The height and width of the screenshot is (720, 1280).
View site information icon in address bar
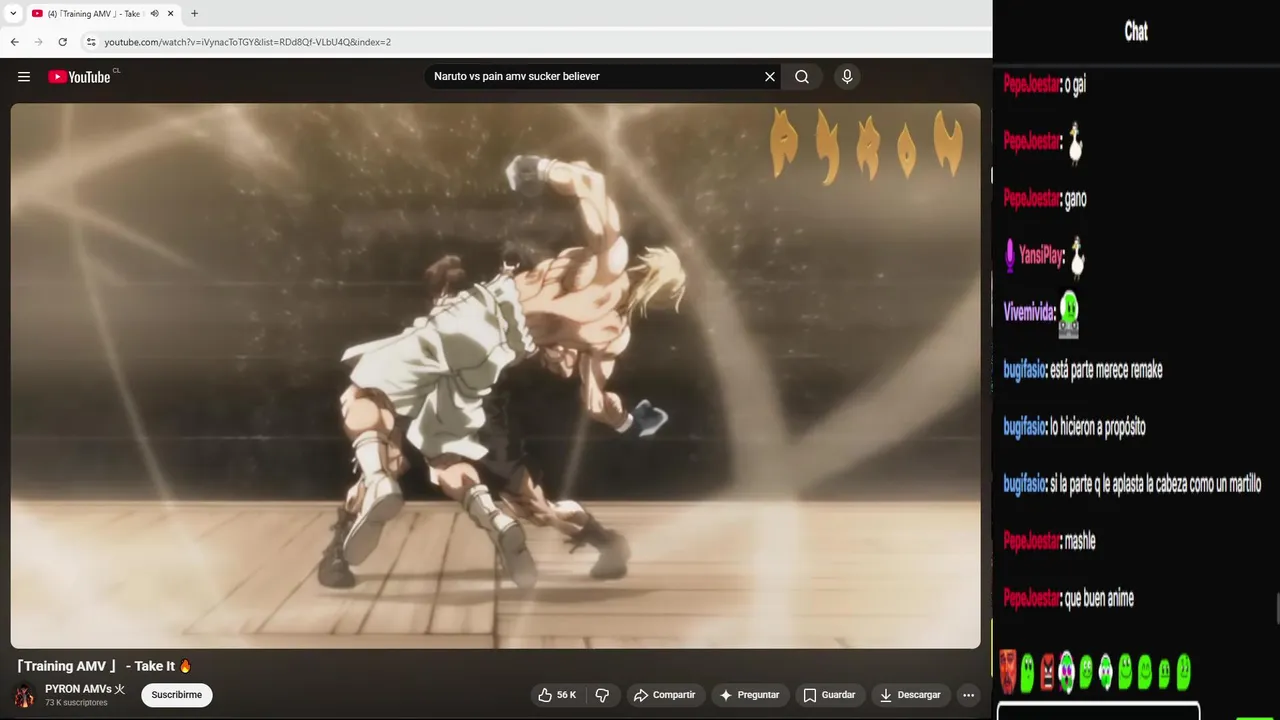(x=91, y=42)
